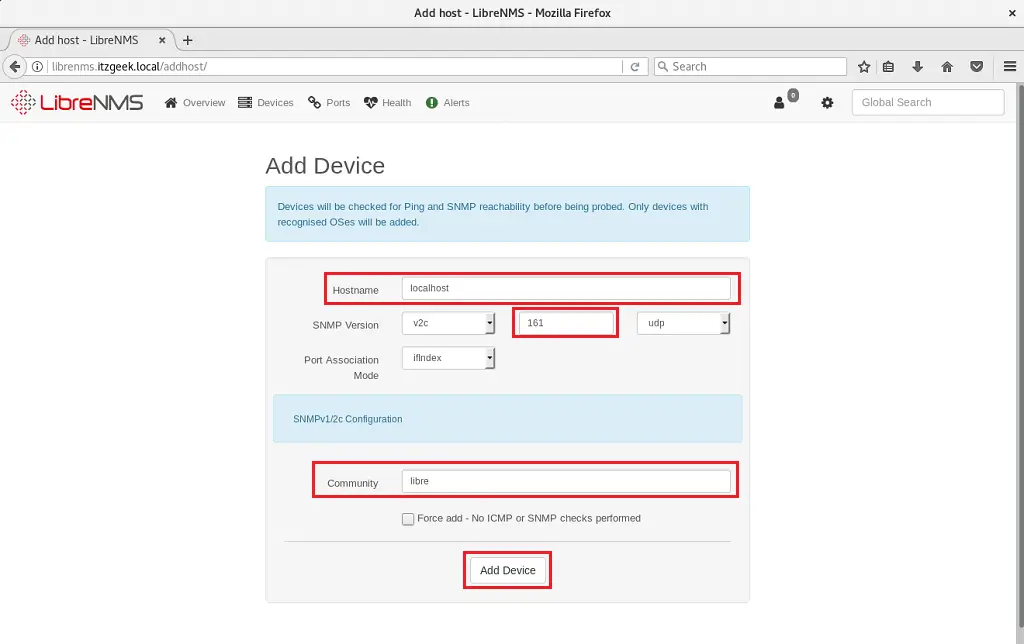
Task: Focus the Global Search box
Action: 927,102
